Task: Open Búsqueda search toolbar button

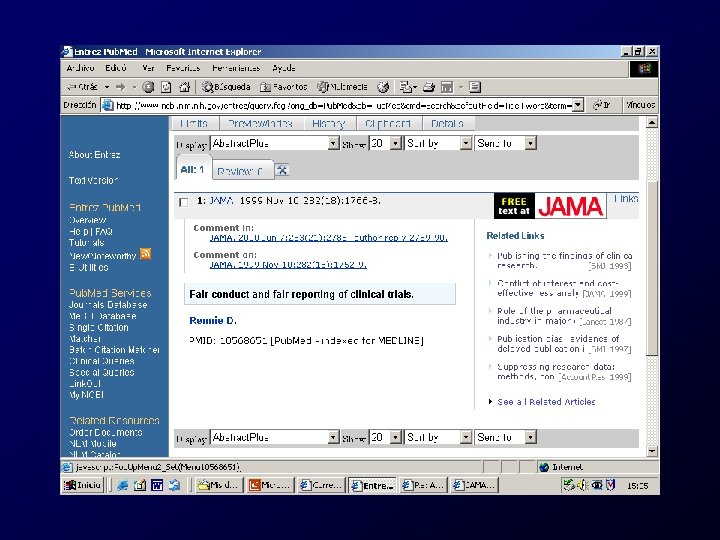Action: (x=226, y=87)
